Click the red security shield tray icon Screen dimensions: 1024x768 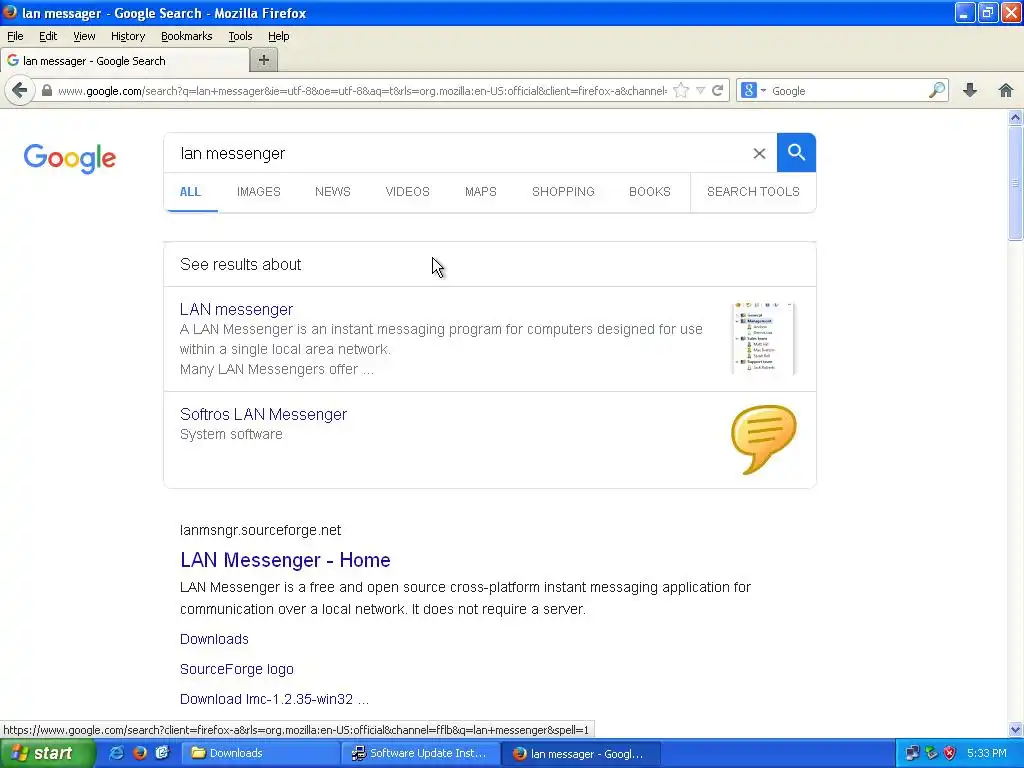950,753
